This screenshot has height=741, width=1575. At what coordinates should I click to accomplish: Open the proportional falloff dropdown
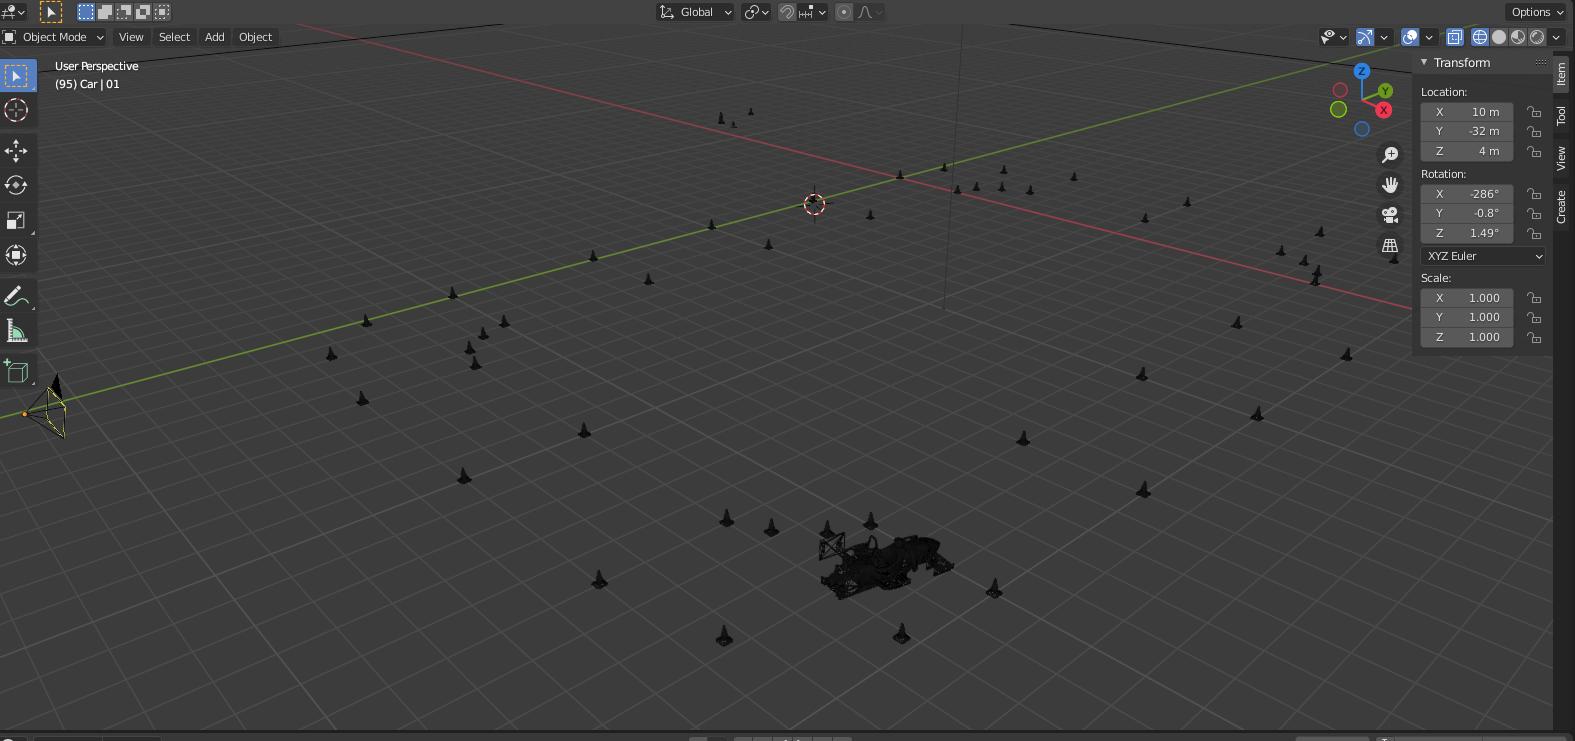click(x=870, y=12)
